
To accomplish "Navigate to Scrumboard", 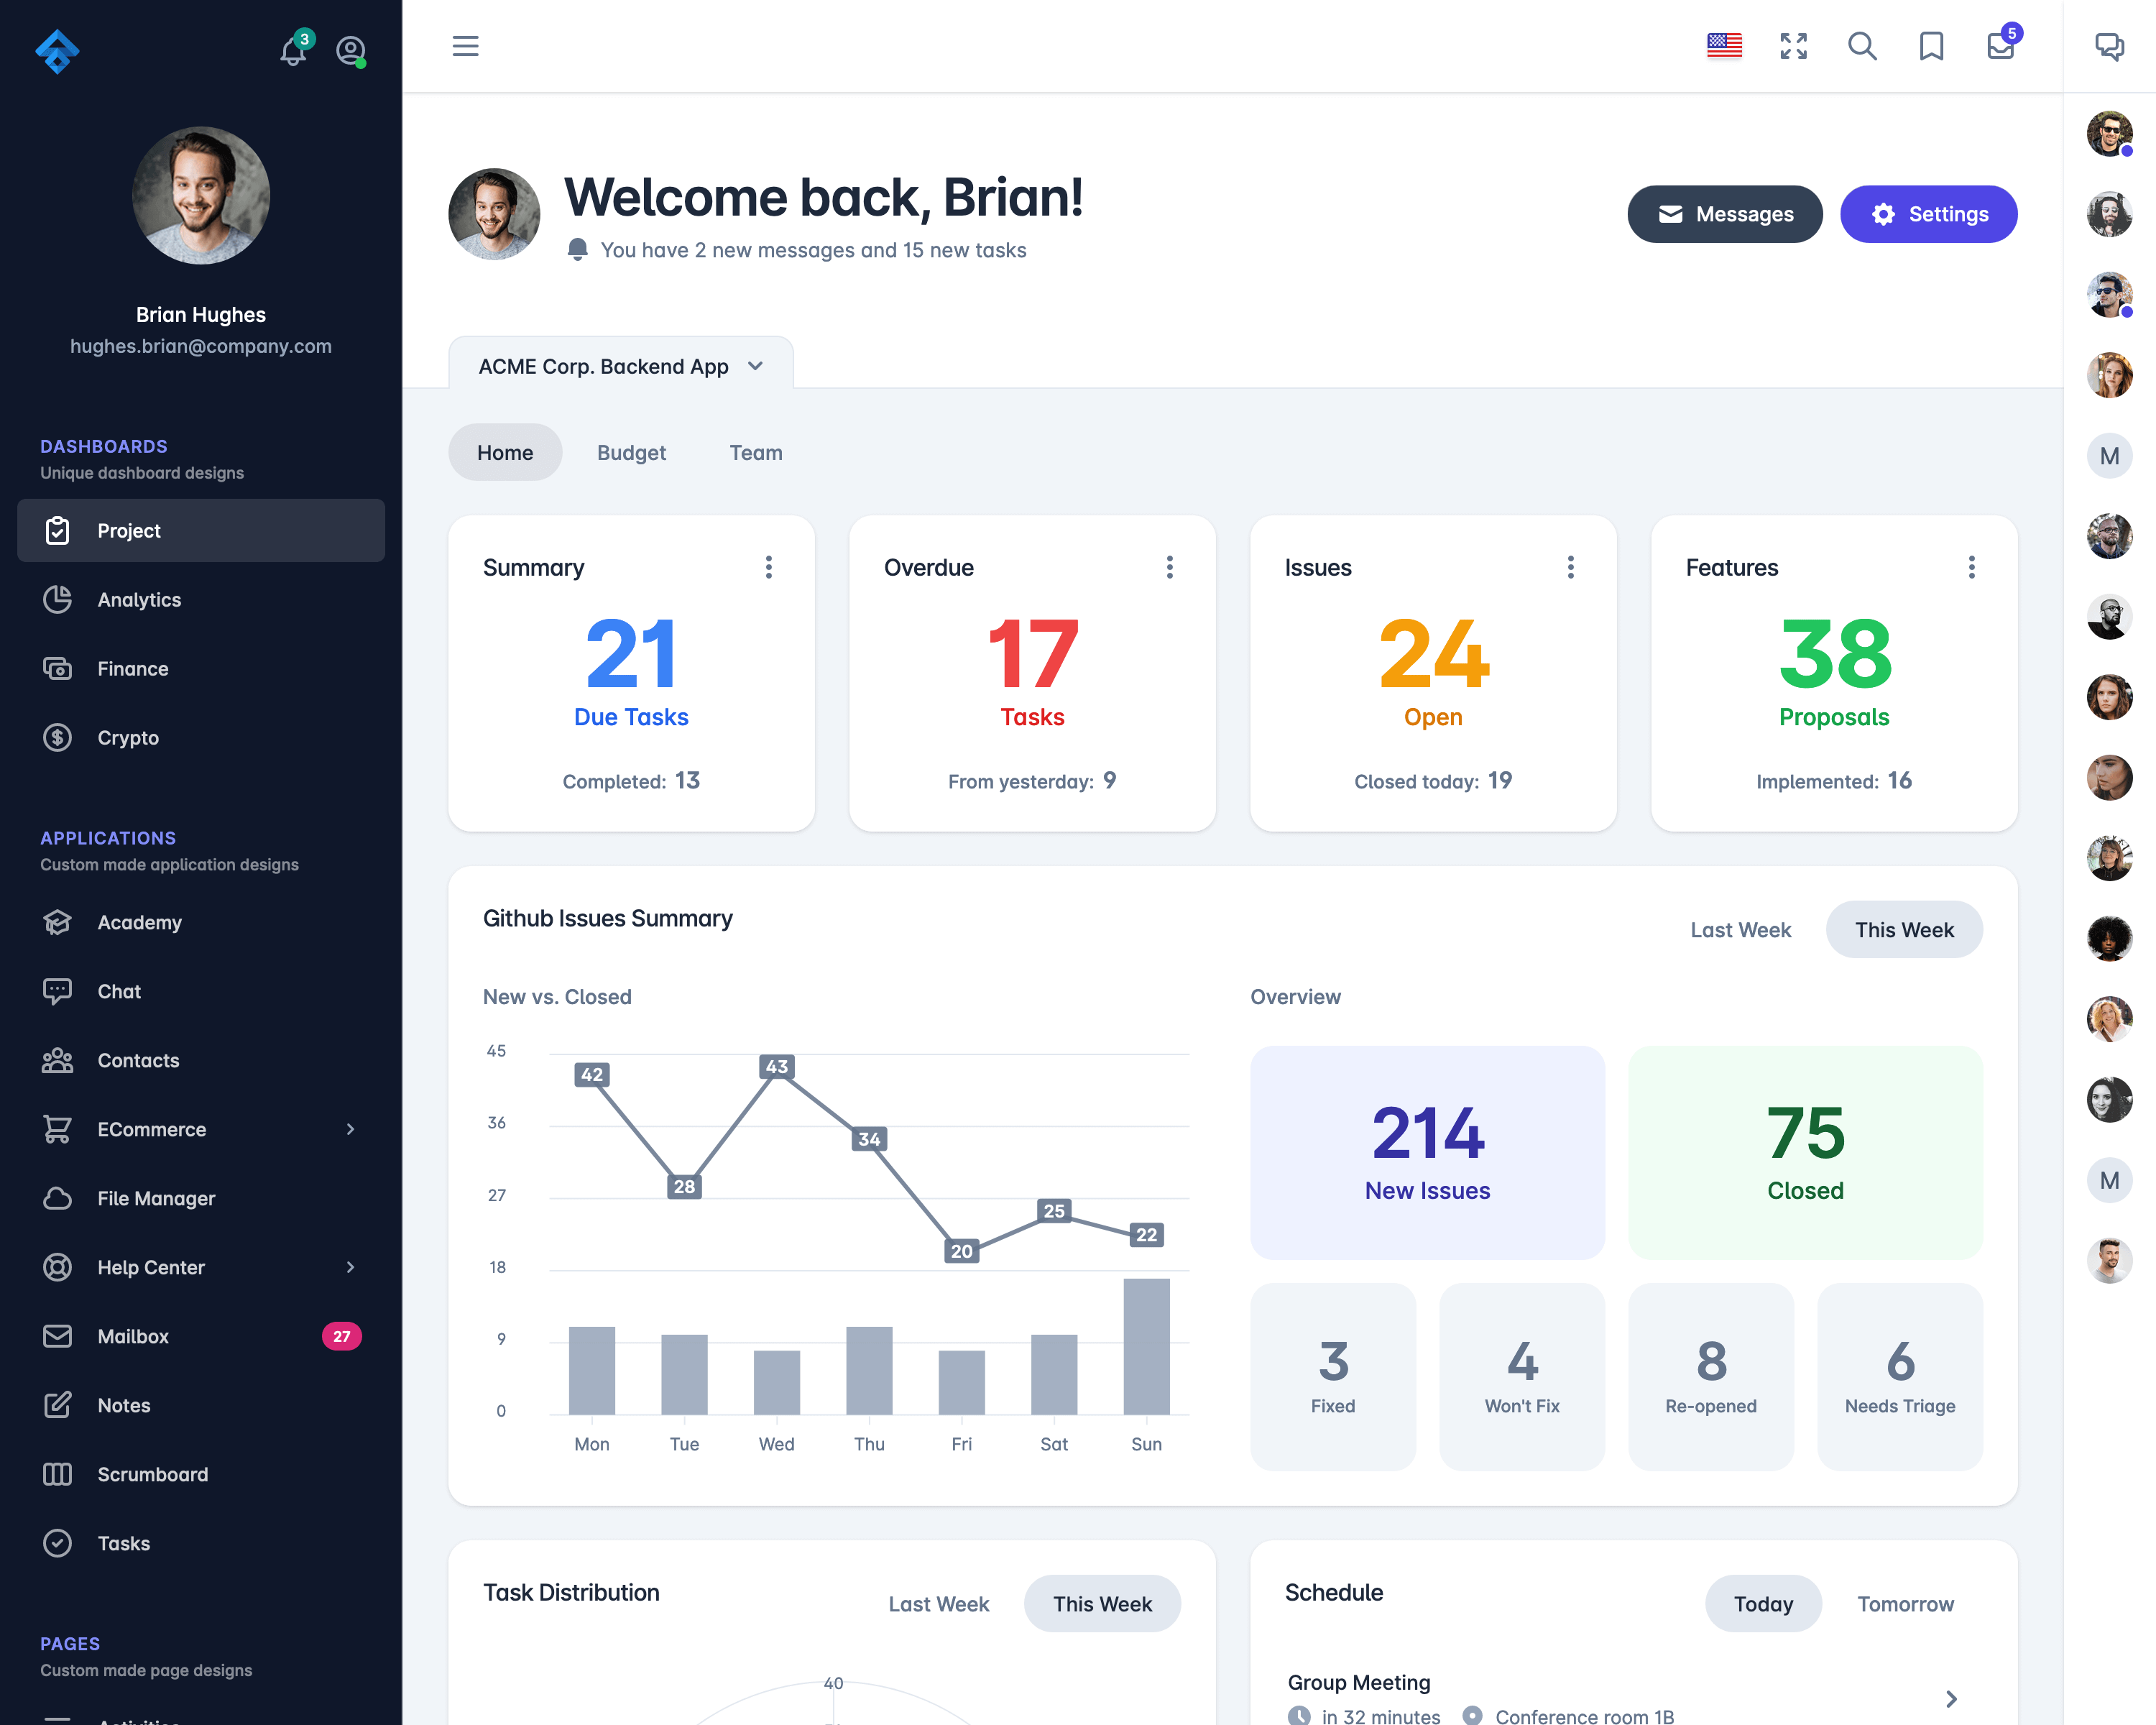I will [x=153, y=1473].
